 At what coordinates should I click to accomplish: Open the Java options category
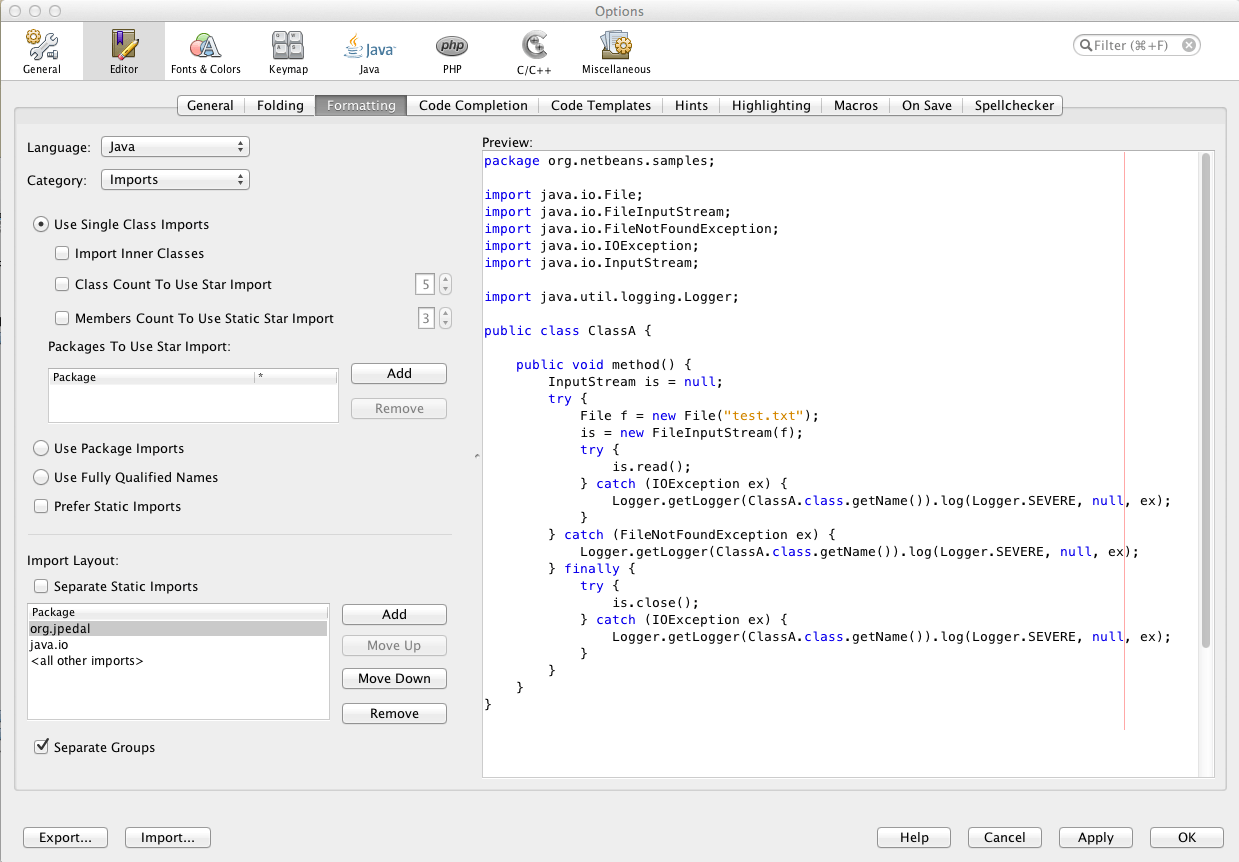coord(369,51)
